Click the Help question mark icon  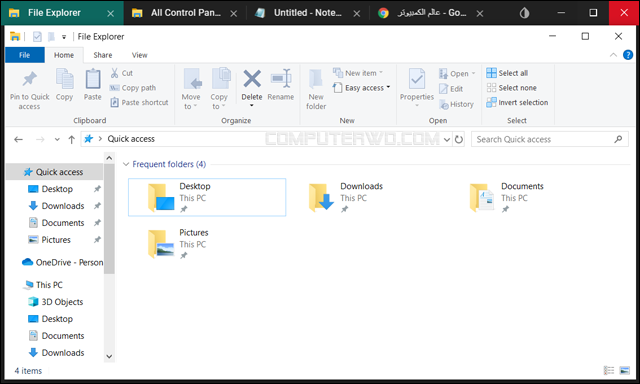628,55
